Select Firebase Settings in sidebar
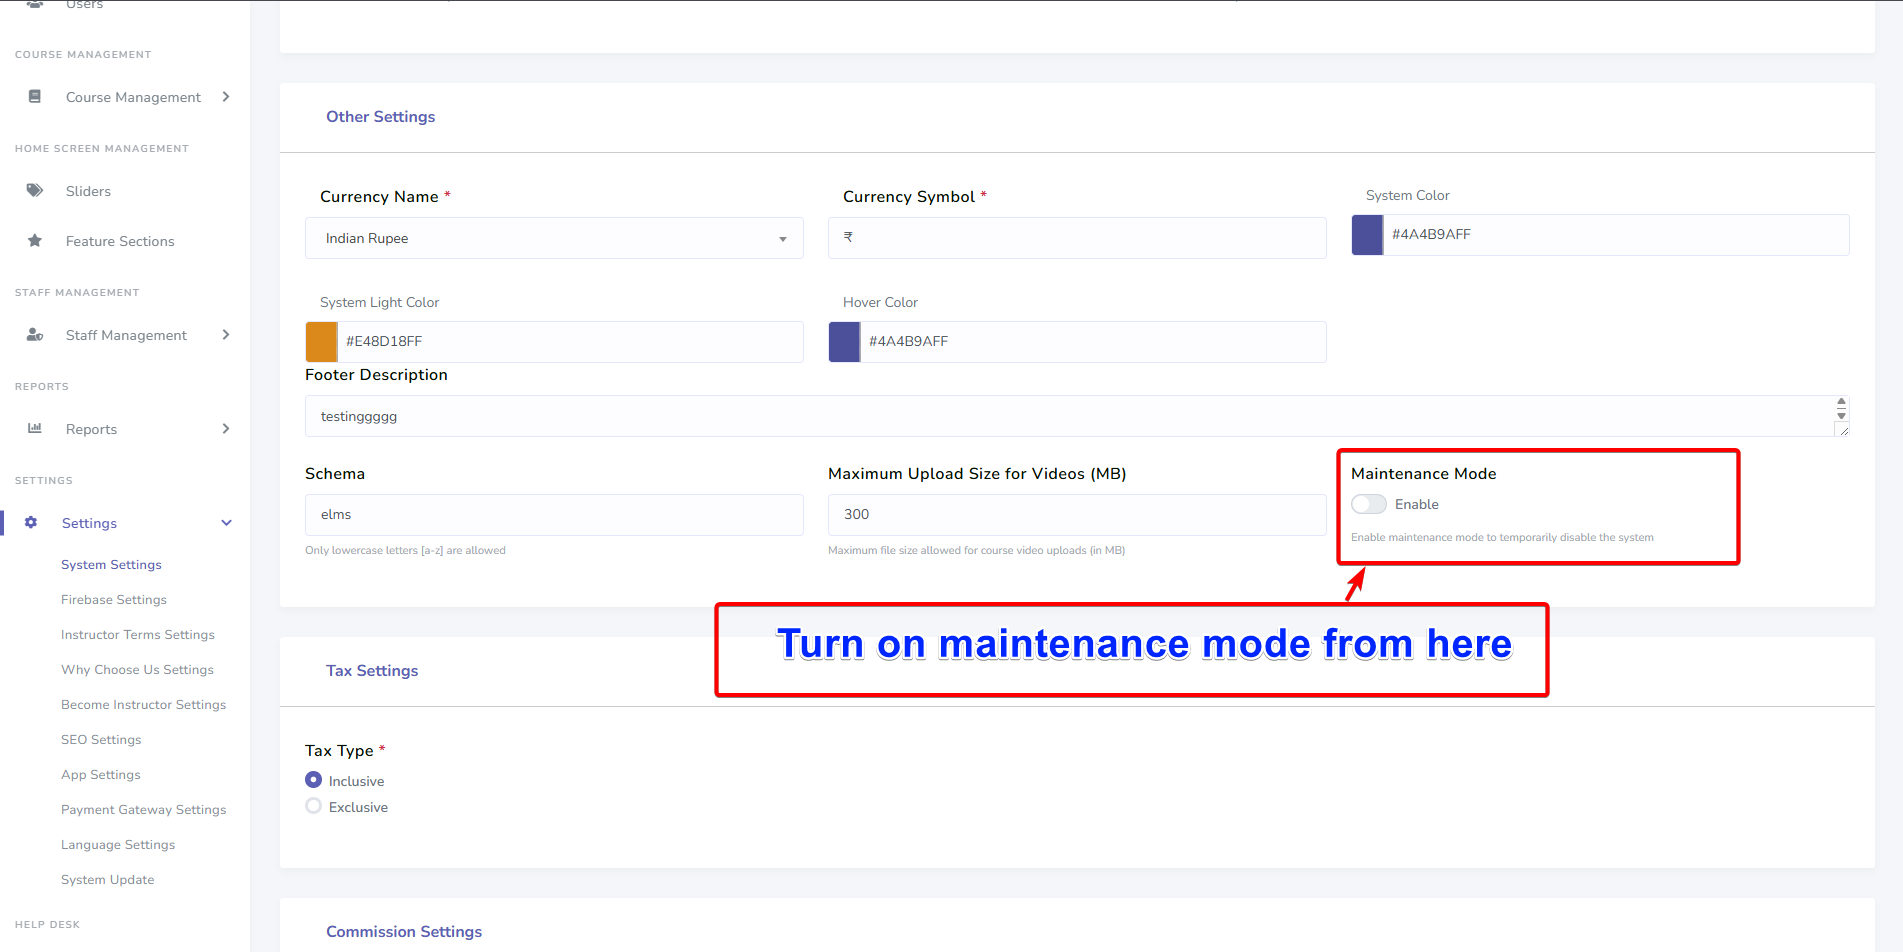1903x952 pixels. (113, 599)
